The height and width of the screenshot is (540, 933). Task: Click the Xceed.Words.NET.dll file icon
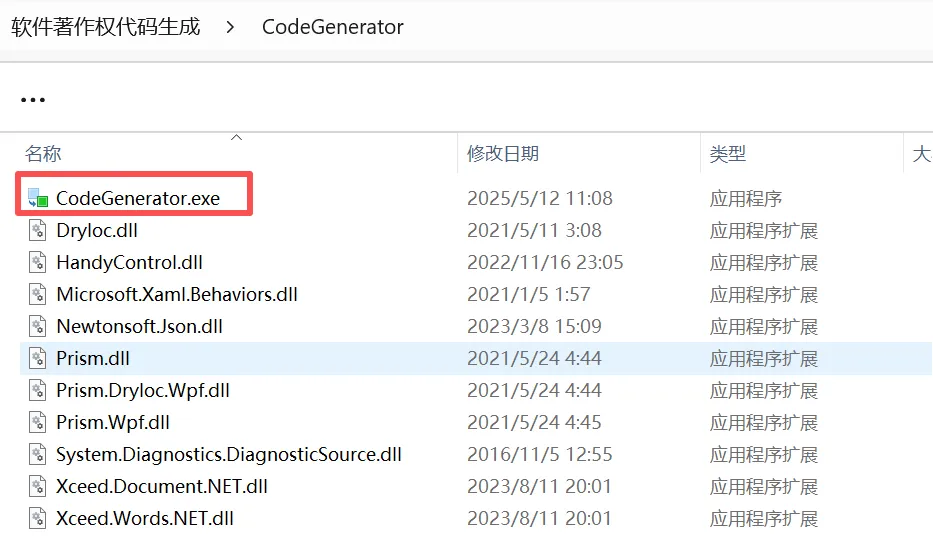38,519
